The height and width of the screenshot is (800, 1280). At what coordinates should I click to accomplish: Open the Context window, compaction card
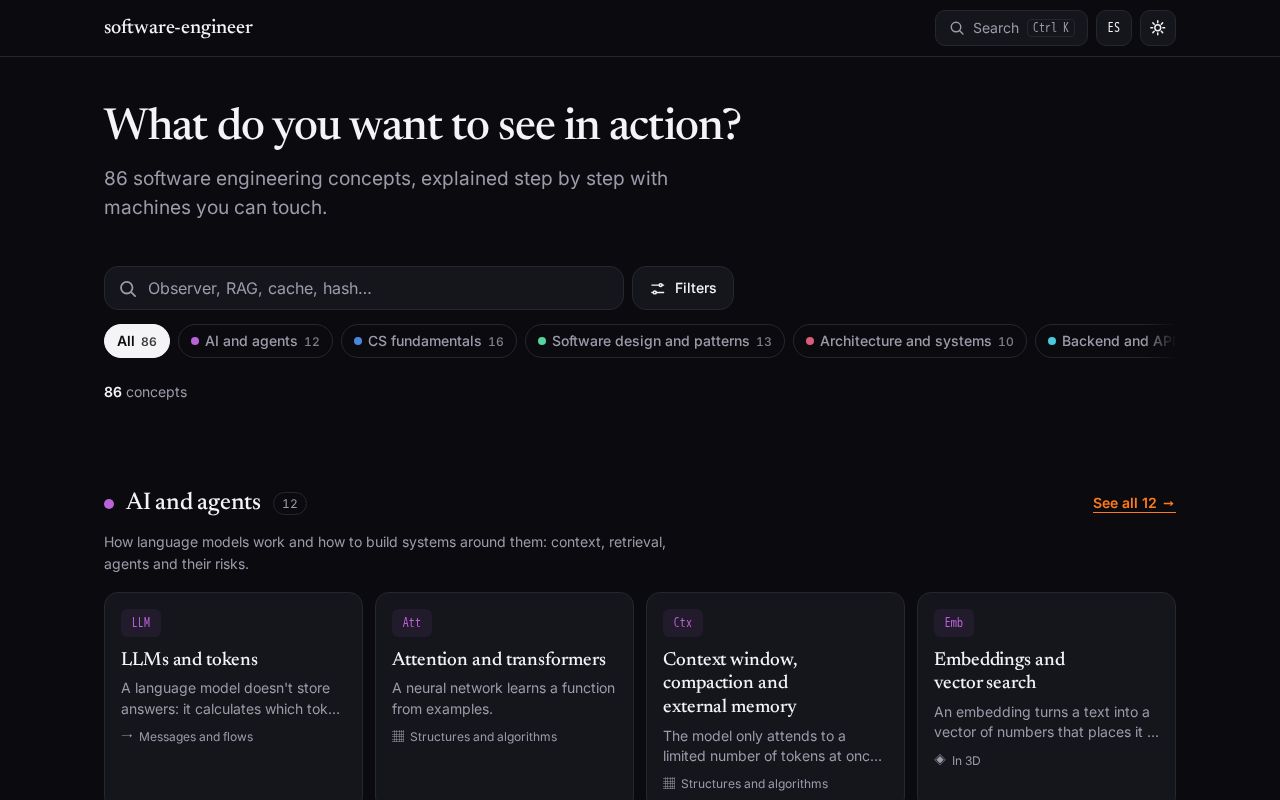pos(775,696)
